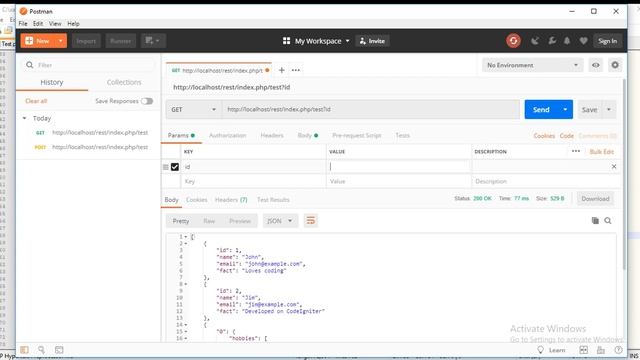Open the View menu
640x360 pixels.
tap(55, 24)
